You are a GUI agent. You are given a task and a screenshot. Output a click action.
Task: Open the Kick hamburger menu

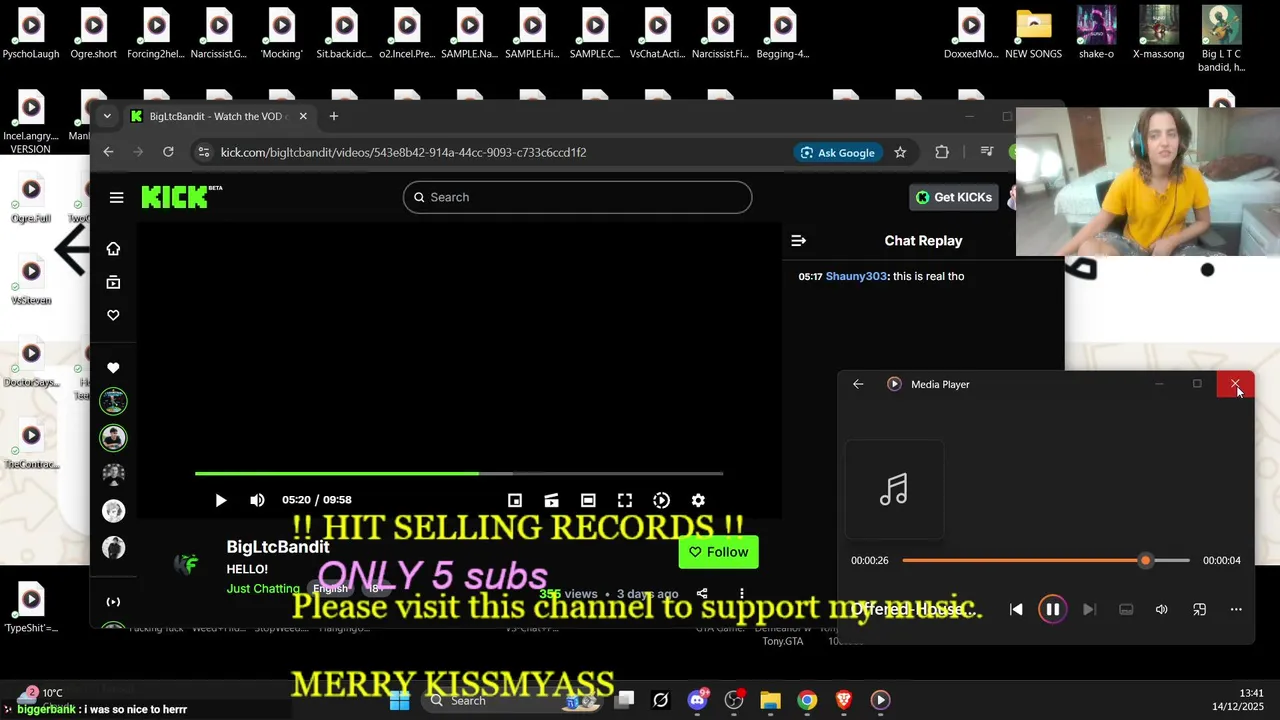(116, 197)
